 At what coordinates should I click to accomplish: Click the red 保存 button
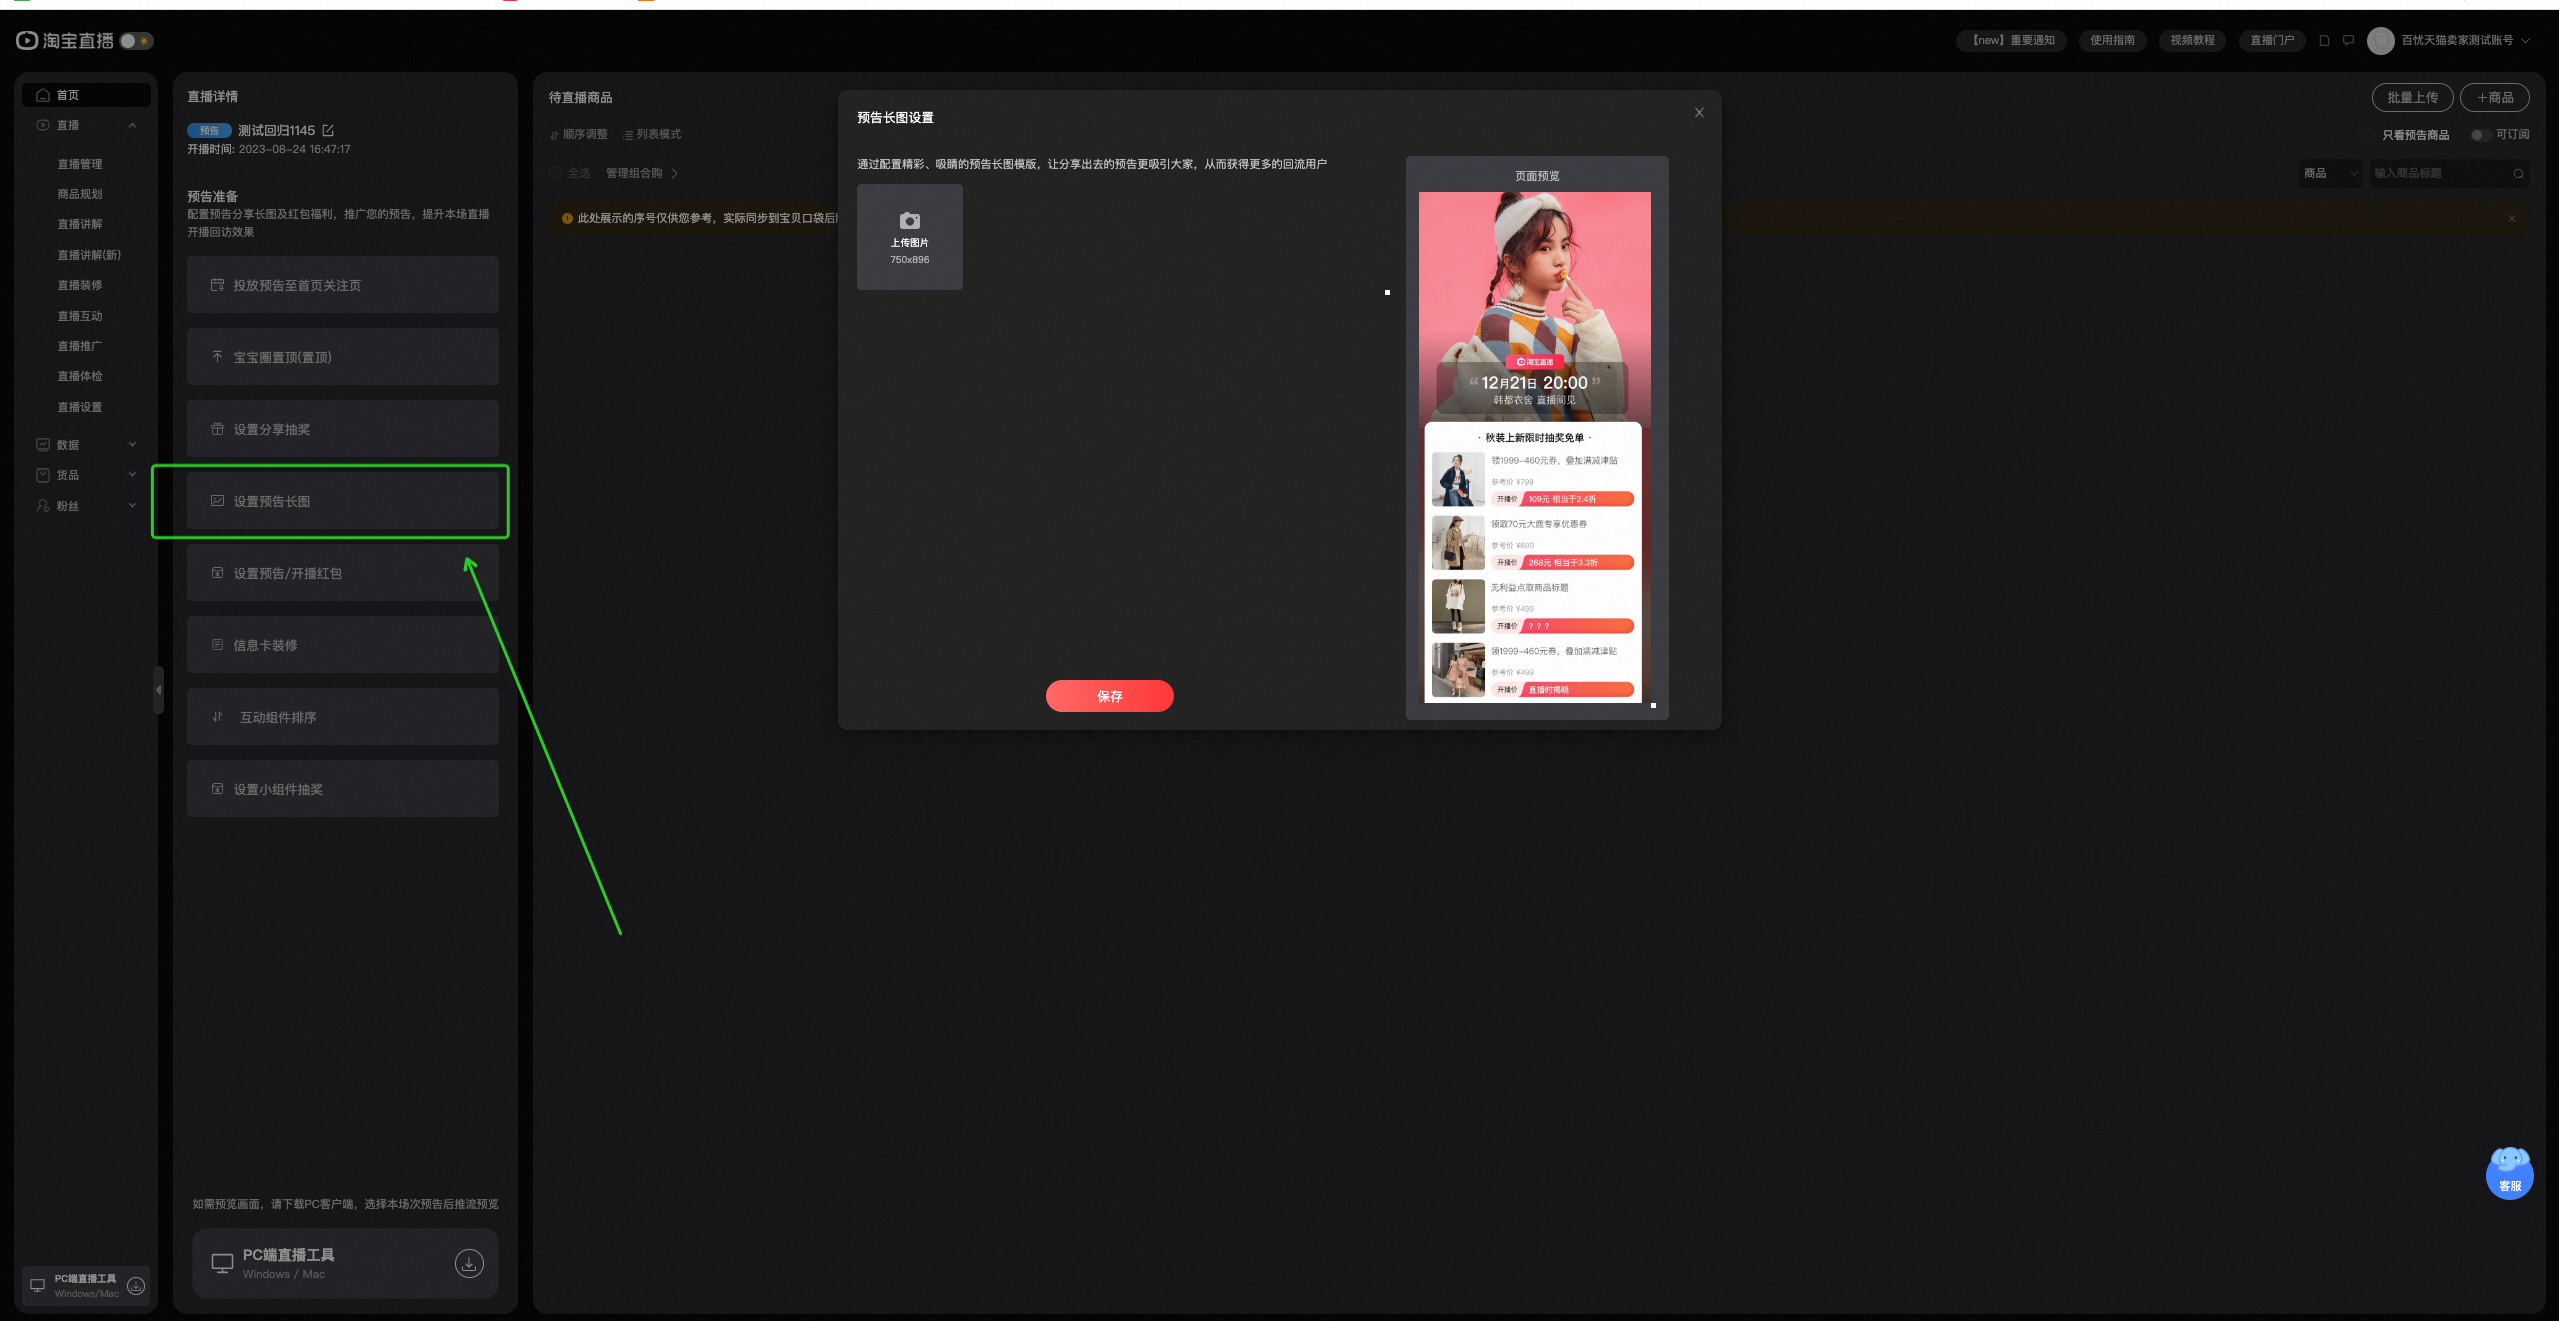coord(1109,696)
